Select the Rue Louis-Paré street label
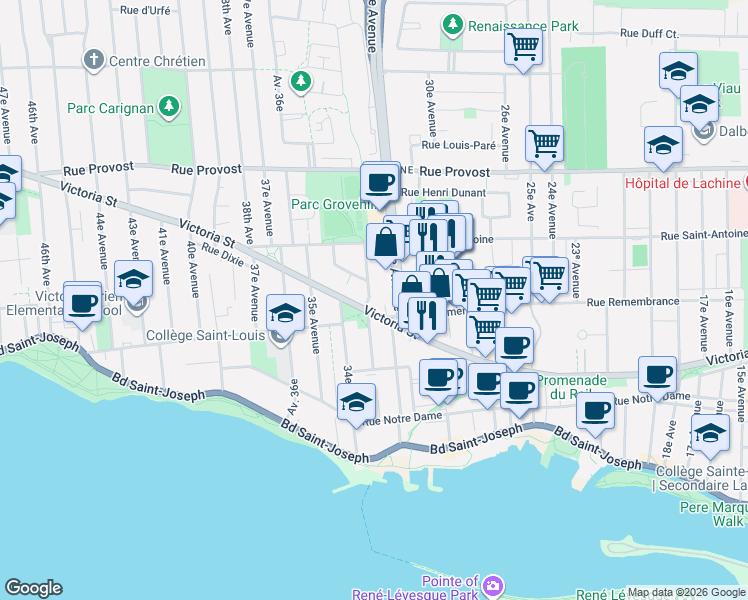The image size is (748, 600). (x=458, y=145)
